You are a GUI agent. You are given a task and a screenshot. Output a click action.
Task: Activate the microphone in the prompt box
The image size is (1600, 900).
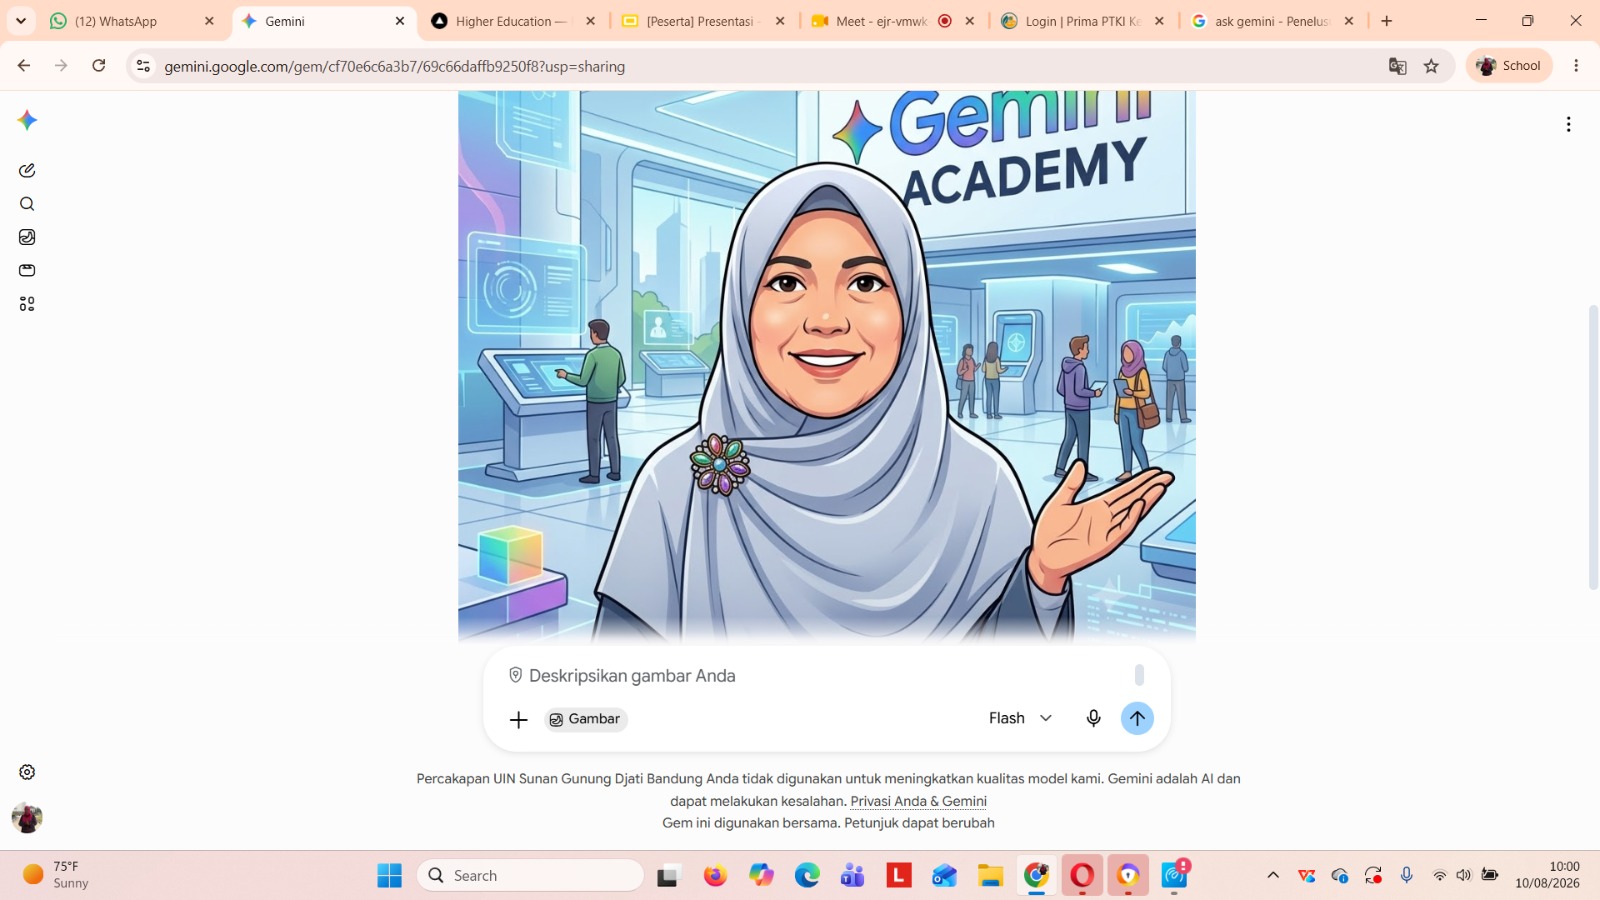[x=1093, y=718]
